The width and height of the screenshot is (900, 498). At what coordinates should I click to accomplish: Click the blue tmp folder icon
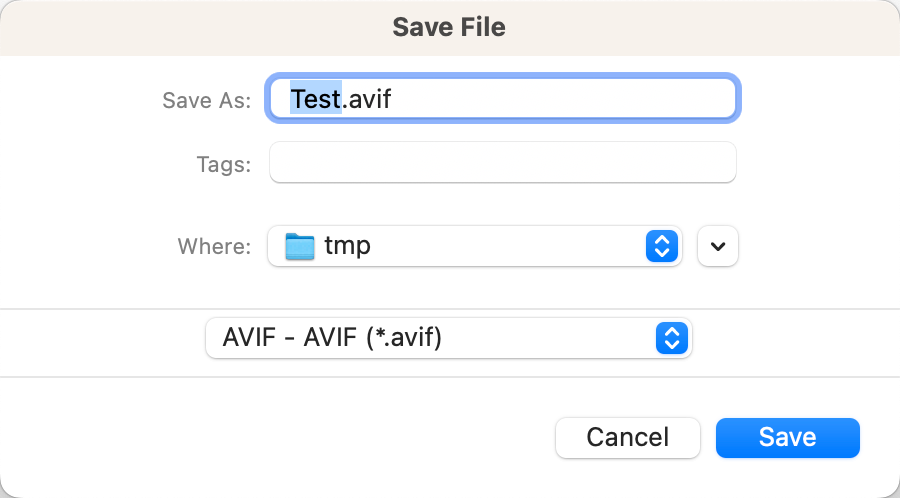[x=300, y=246]
